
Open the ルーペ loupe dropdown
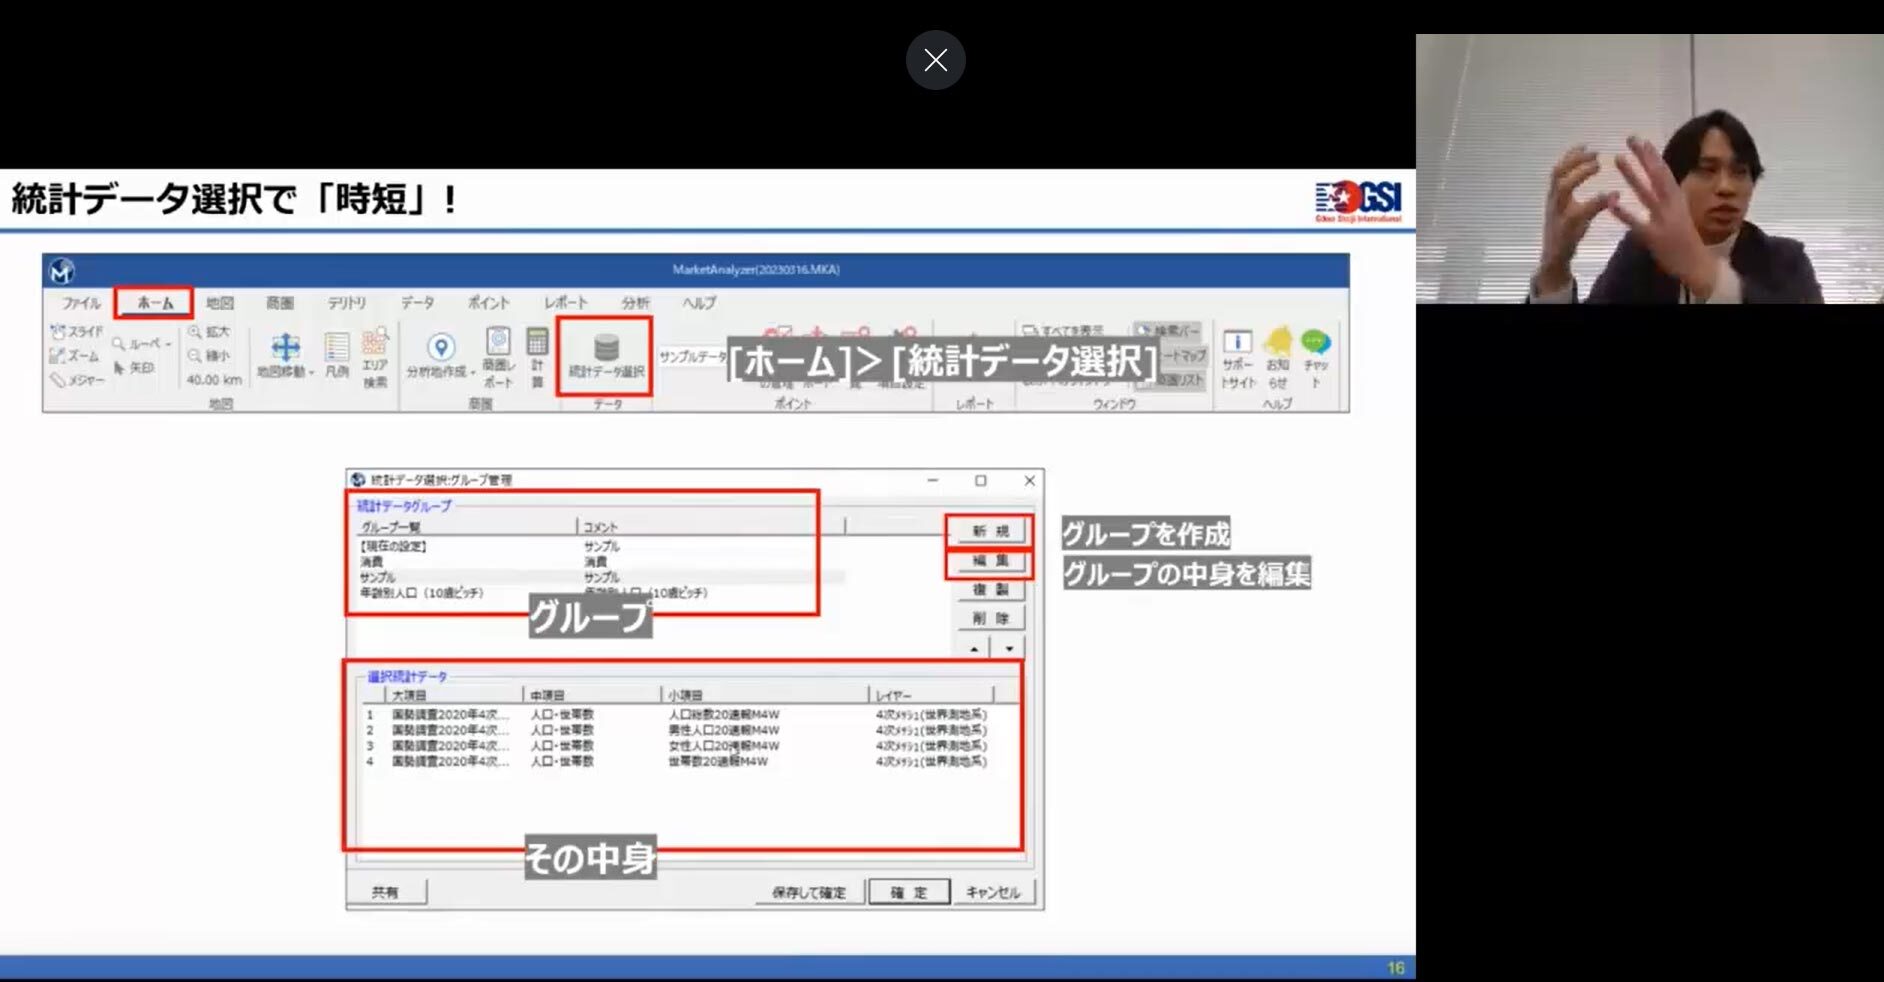pos(141,344)
